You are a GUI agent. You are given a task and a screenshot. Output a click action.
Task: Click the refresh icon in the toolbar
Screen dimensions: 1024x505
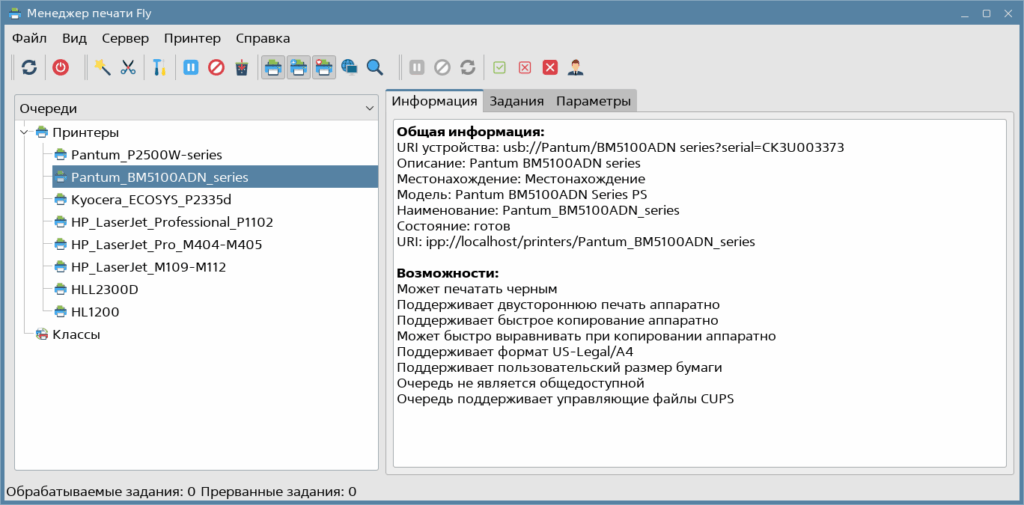pos(29,67)
